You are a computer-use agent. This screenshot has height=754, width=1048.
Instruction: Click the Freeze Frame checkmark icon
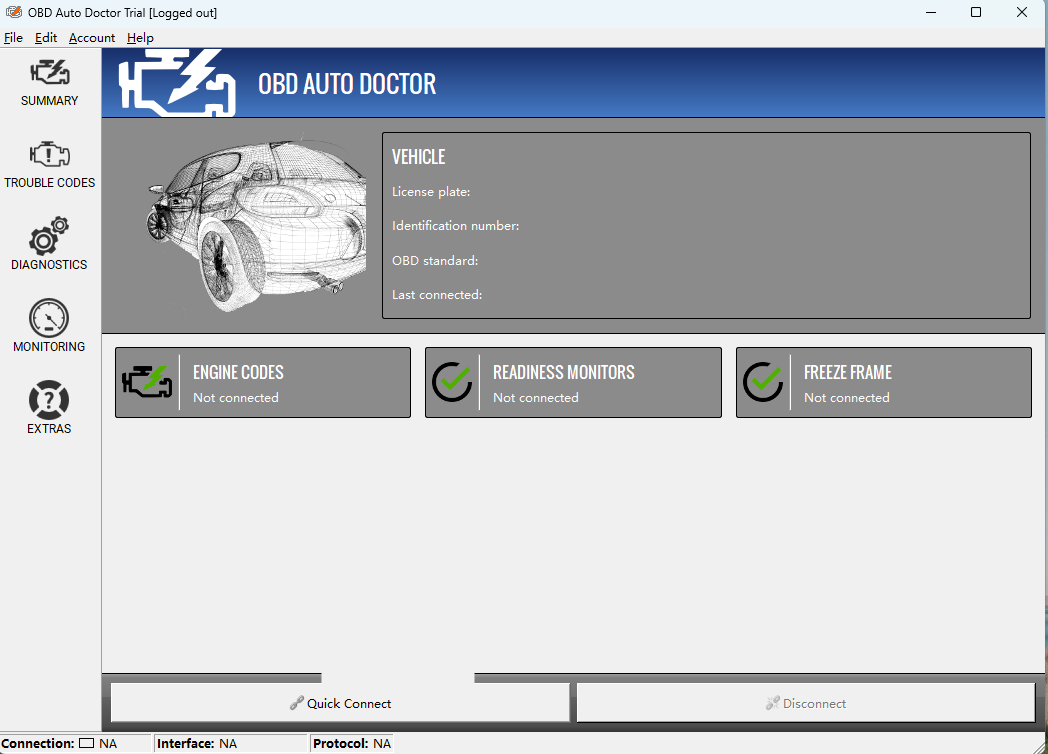tap(763, 382)
